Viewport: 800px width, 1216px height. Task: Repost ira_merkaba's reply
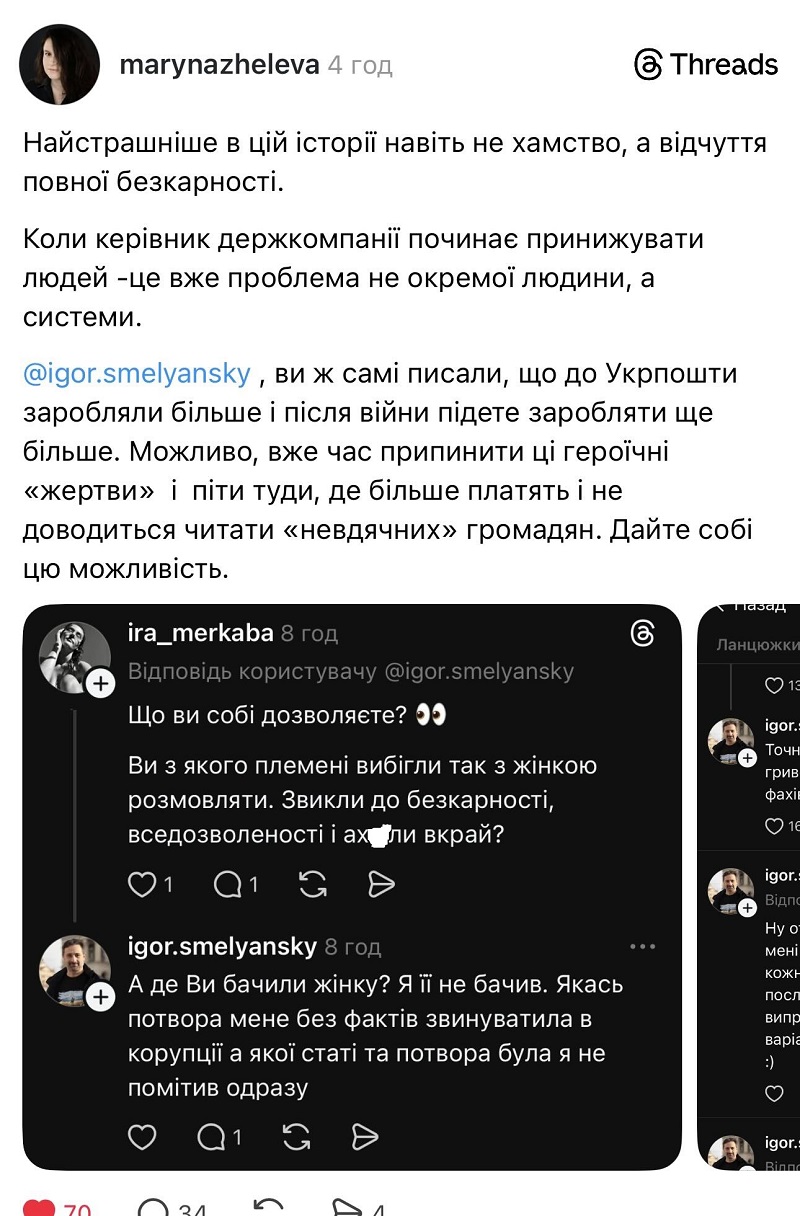313,884
